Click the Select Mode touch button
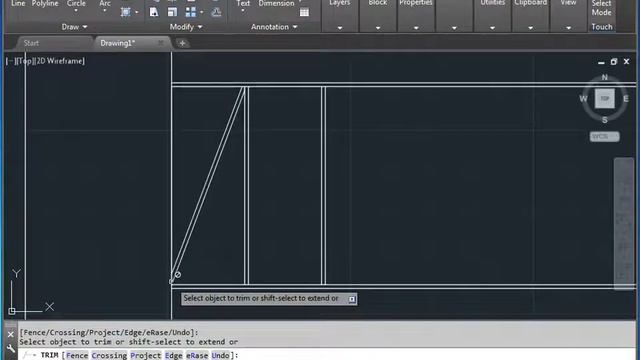The width and height of the screenshot is (640, 360). point(602,8)
